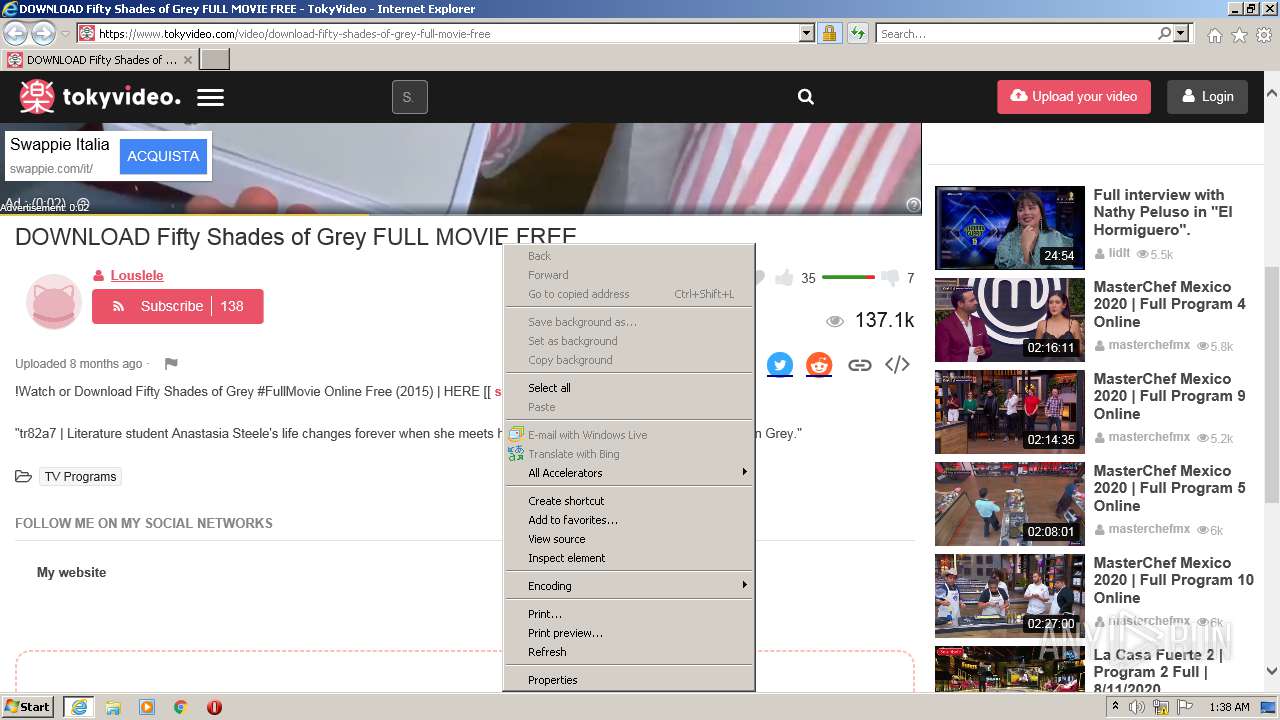Click the clock showing 1:38 AM
This screenshot has height=720, width=1280.
pos(1229,707)
